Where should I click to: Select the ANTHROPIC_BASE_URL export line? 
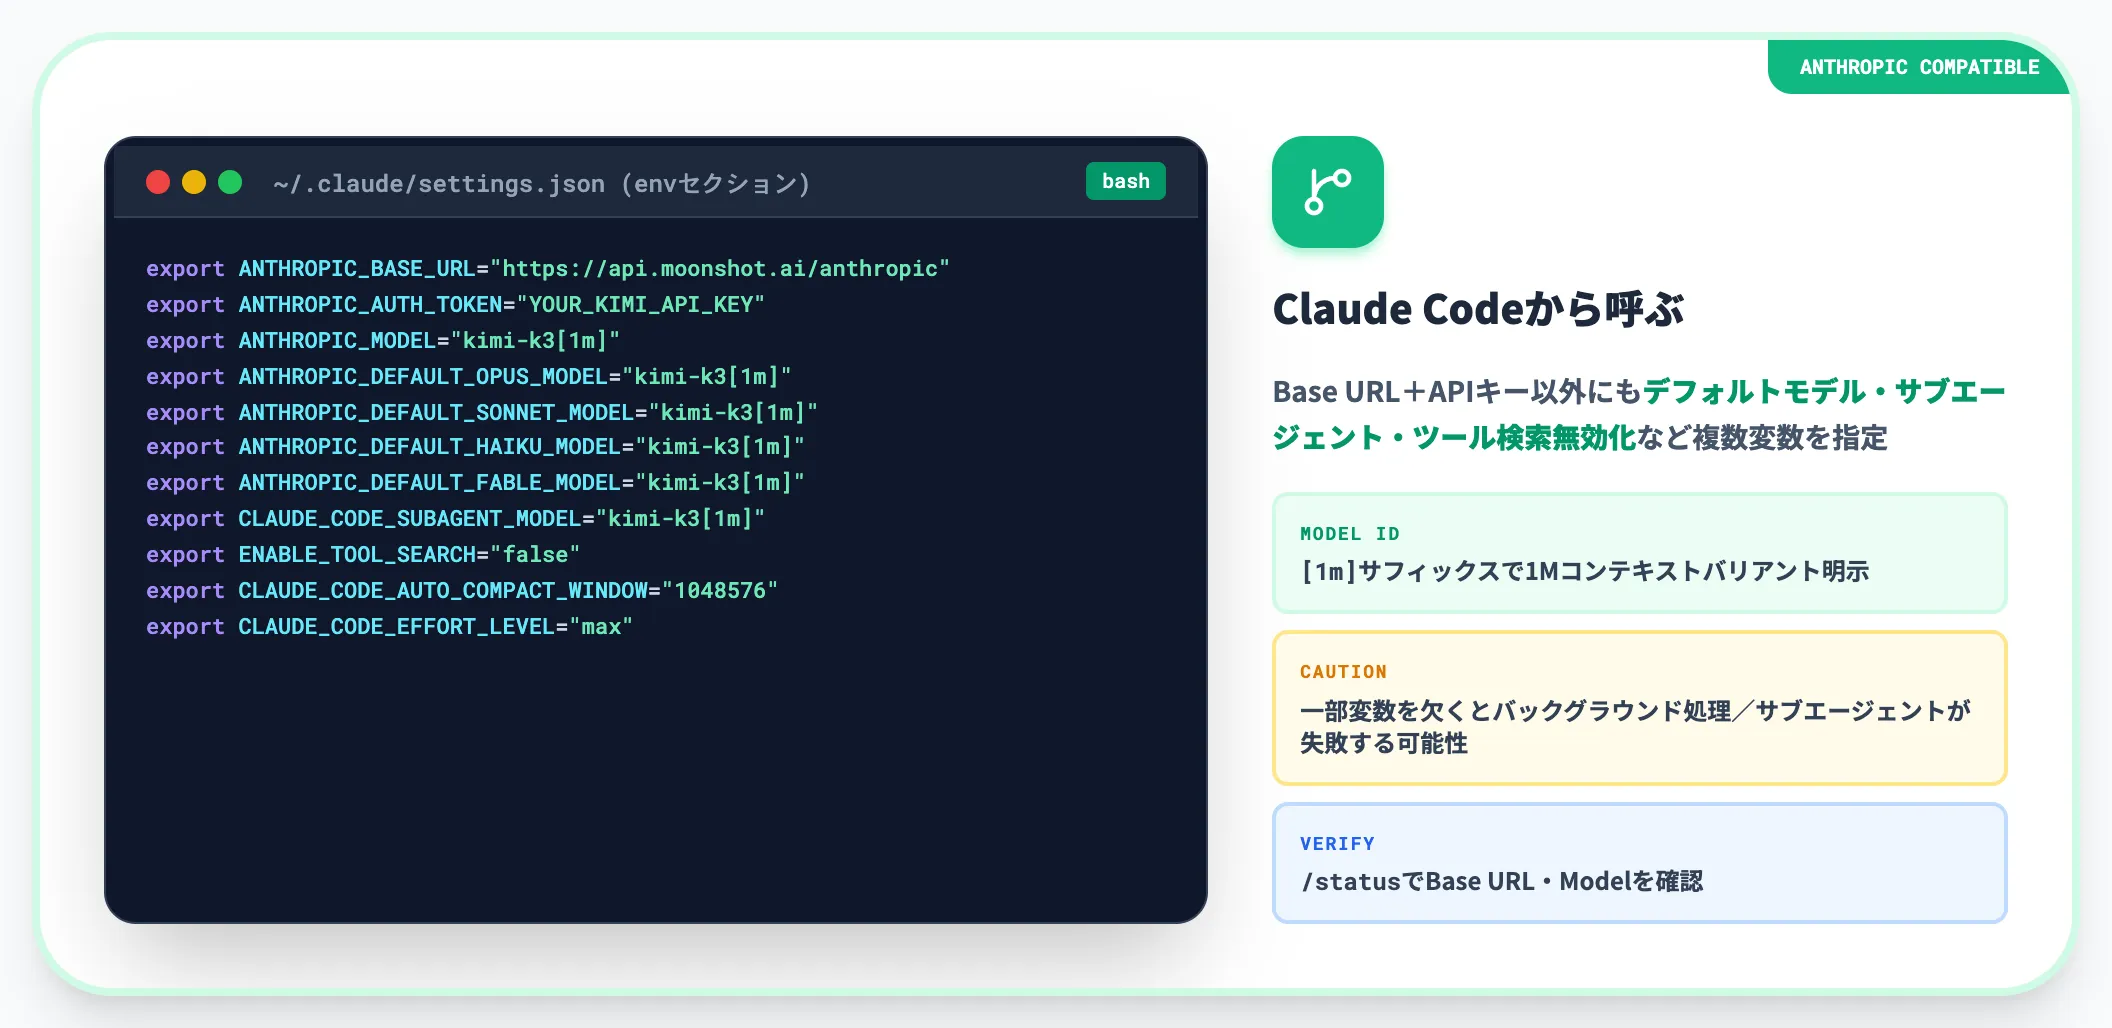[x=547, y=268]
